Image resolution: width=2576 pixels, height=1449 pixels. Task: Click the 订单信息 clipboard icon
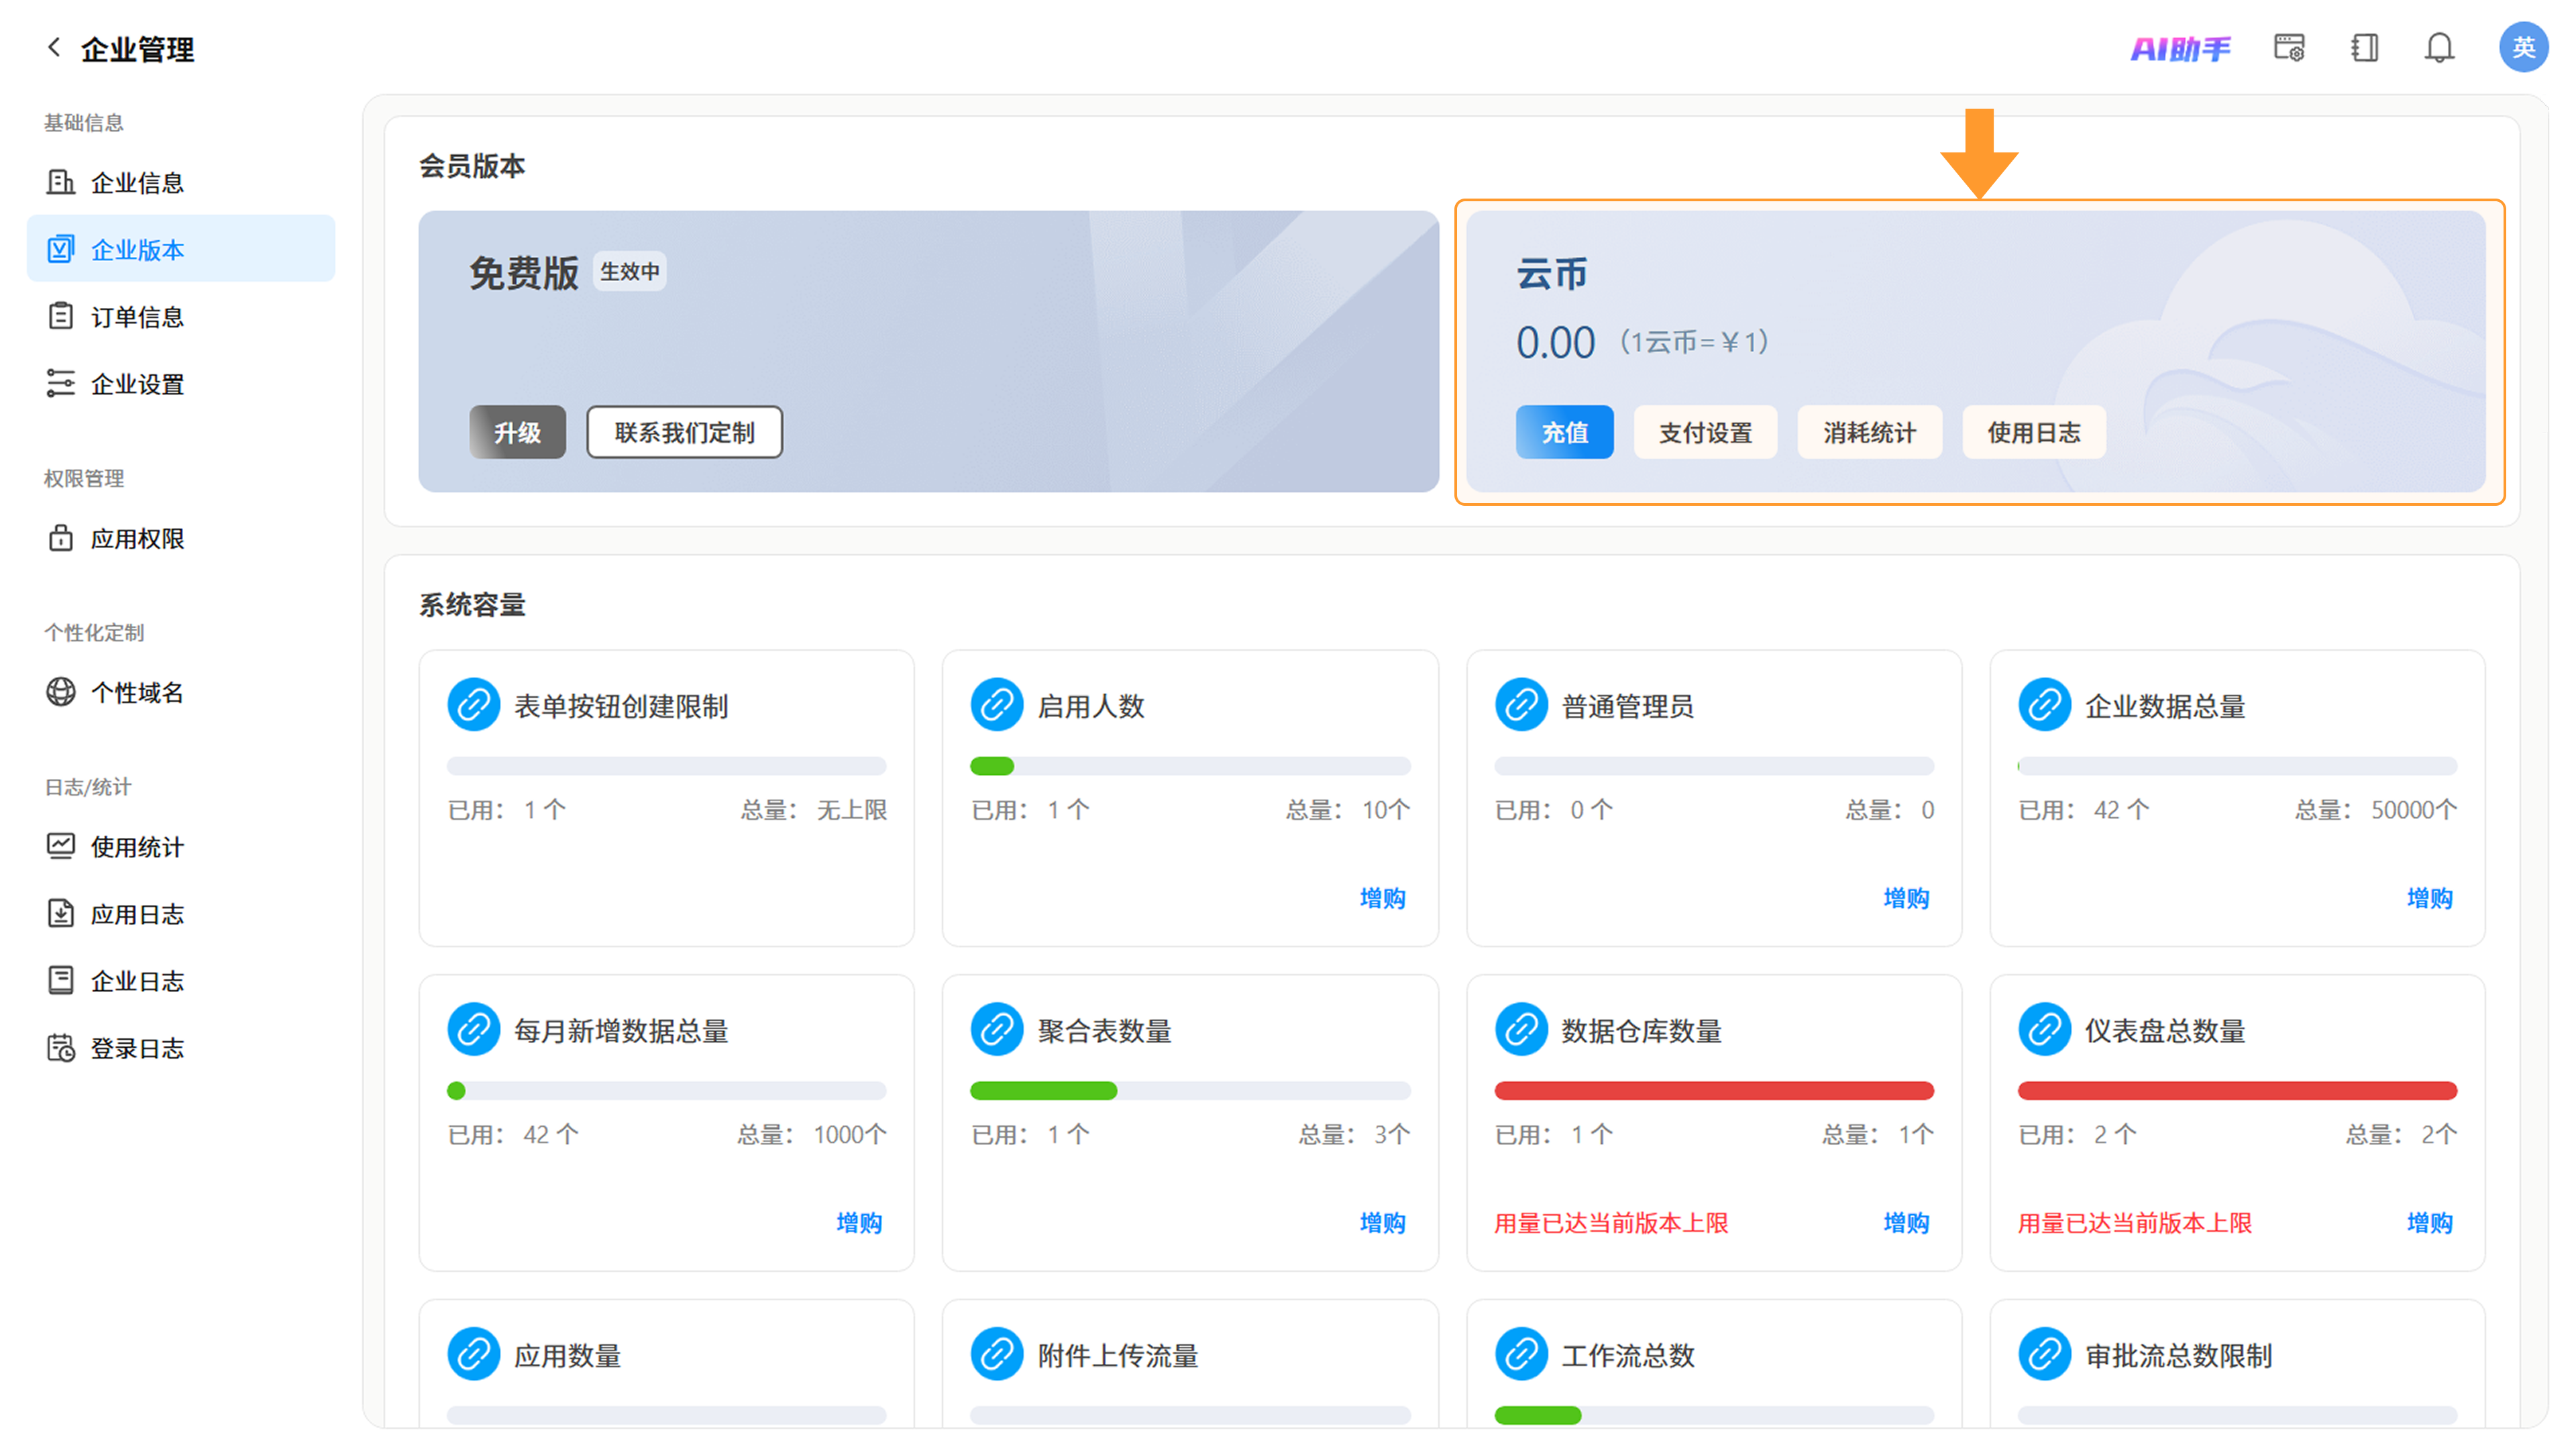(x=61, y=316)
